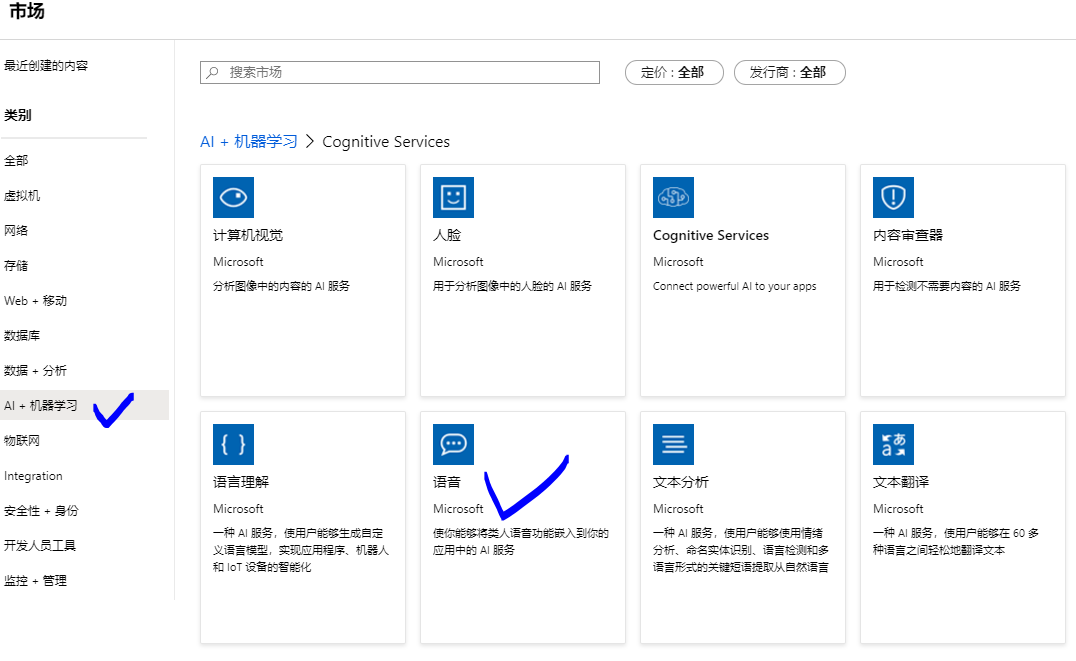Switch to the 数据库 category

point(24,336)
